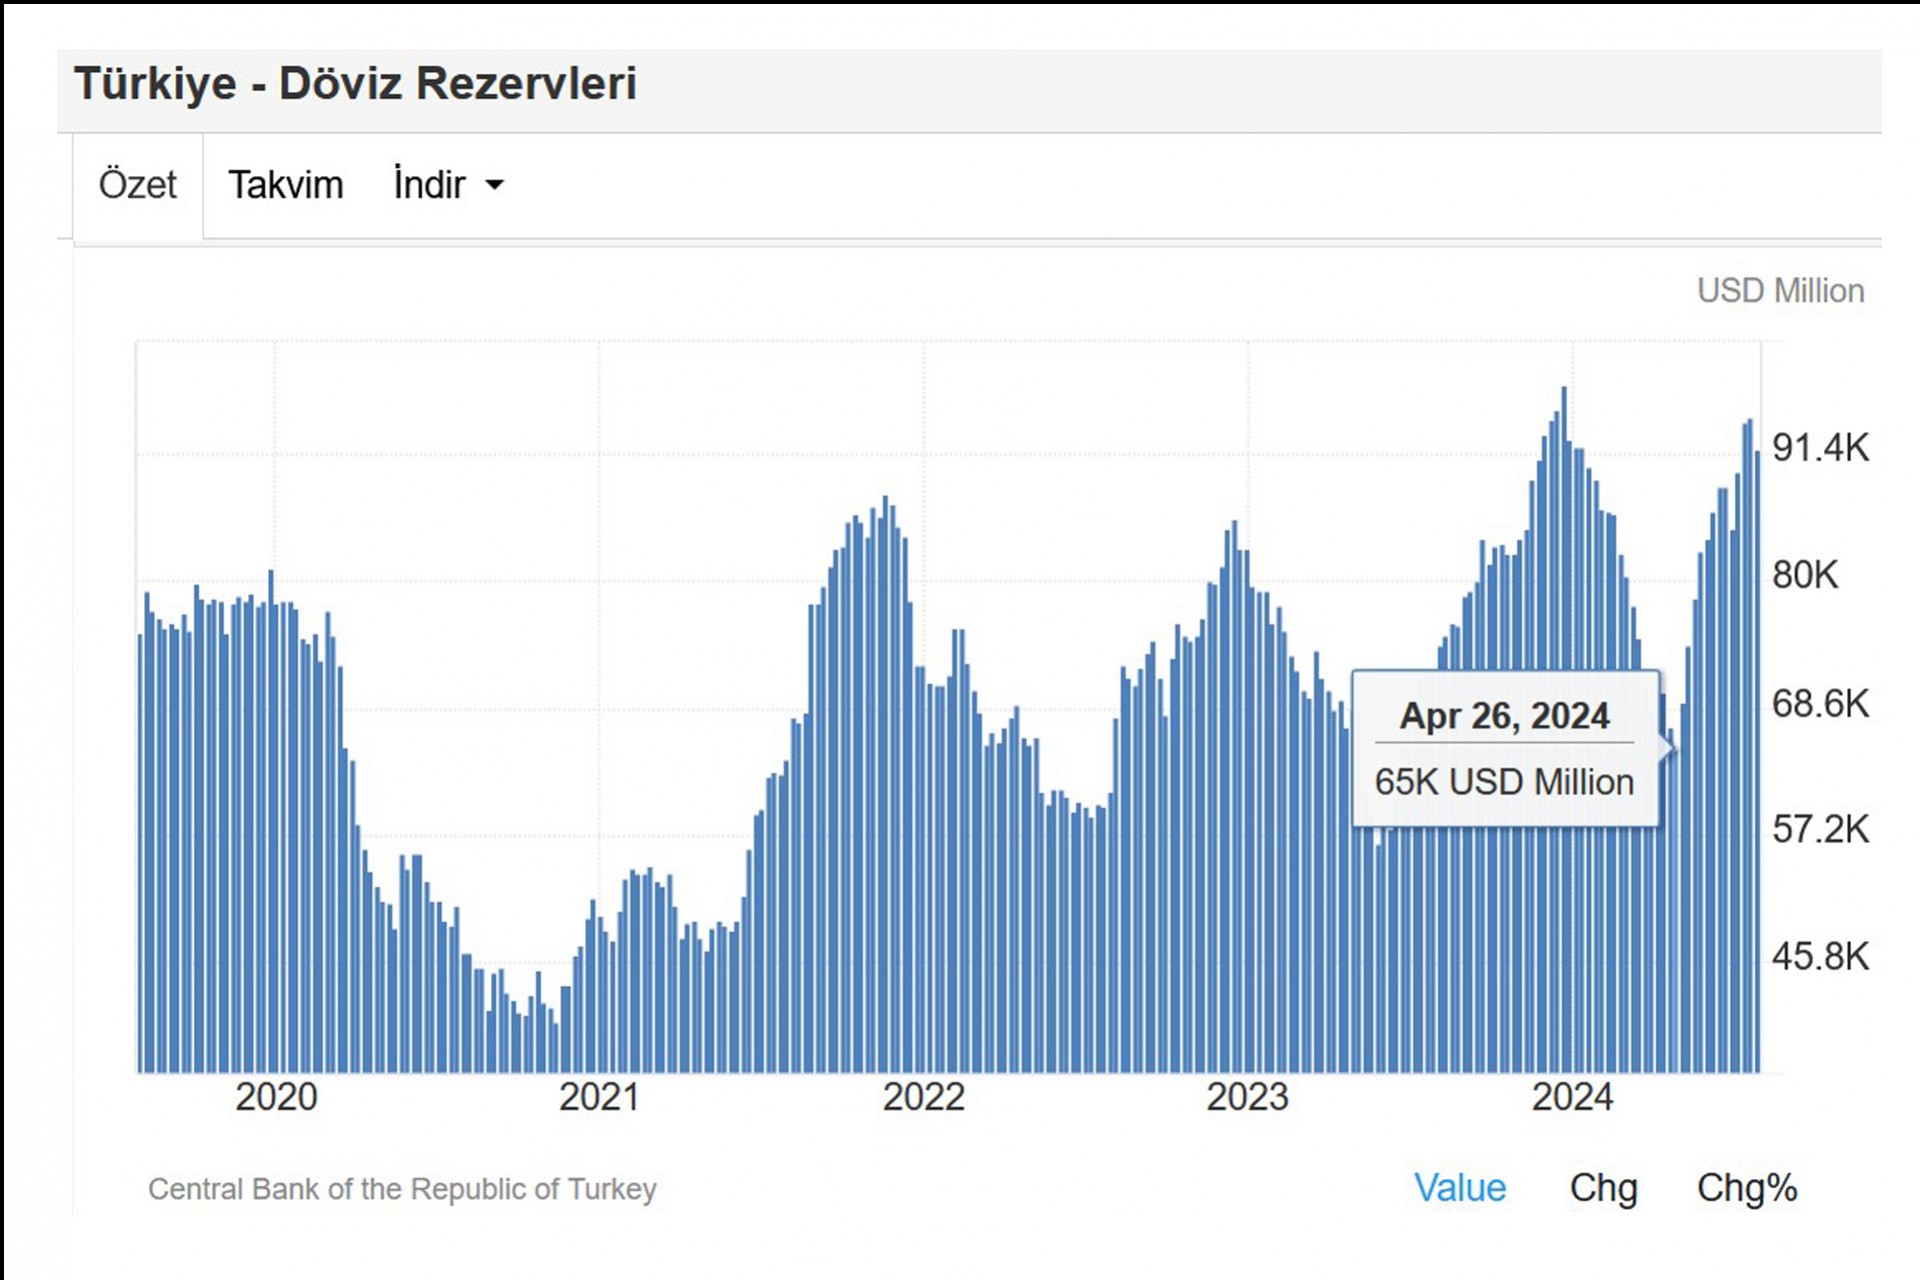This screenshot has width=1920, height=1280.
Task: Click the 57.2K y-axis label
Action: click(1820, 830)
